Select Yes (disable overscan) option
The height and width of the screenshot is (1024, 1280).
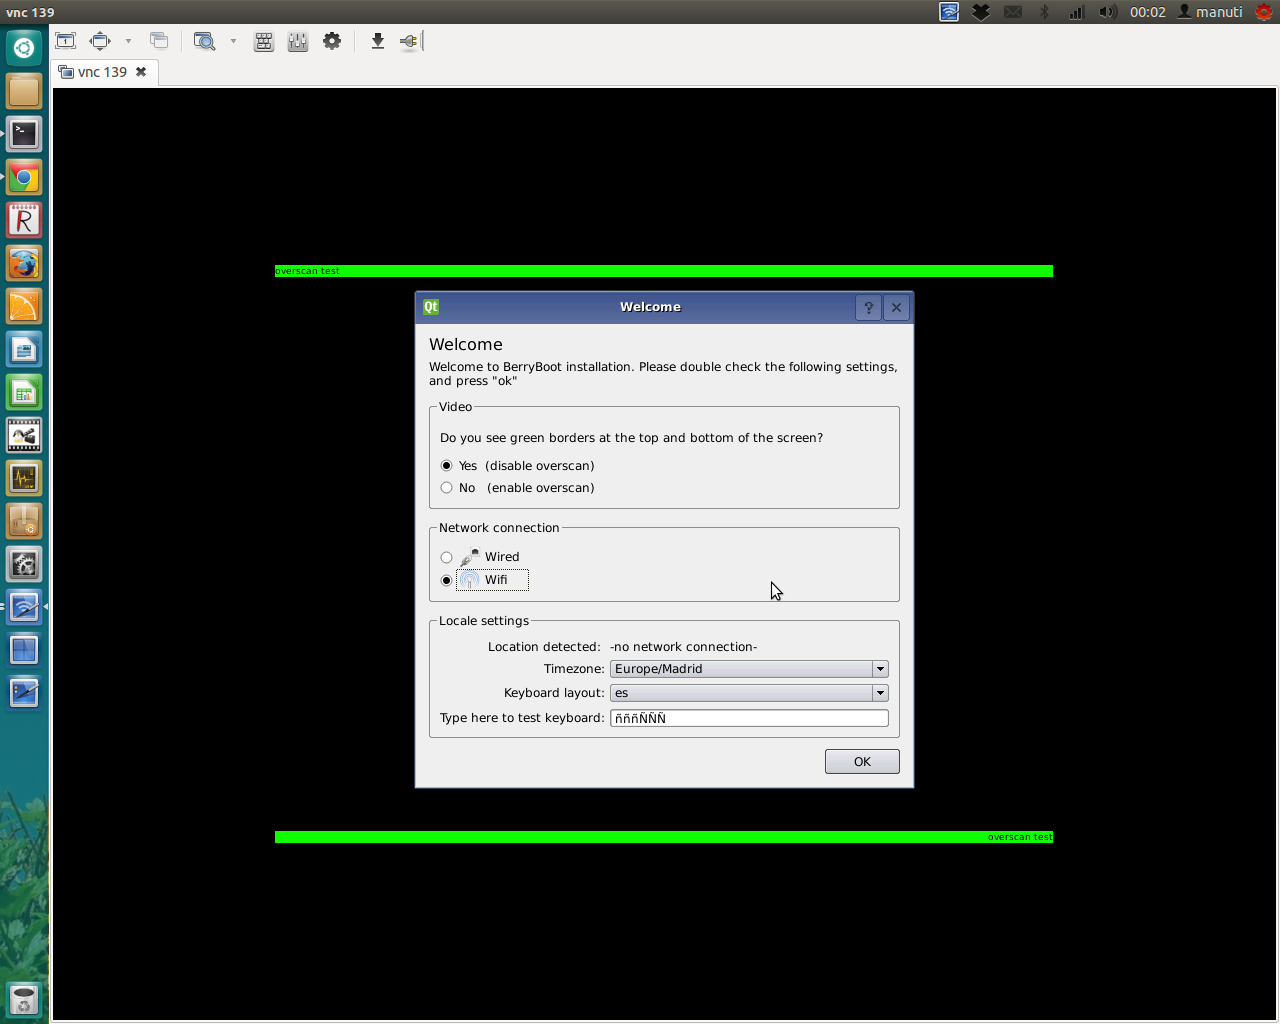click(447, 466)
